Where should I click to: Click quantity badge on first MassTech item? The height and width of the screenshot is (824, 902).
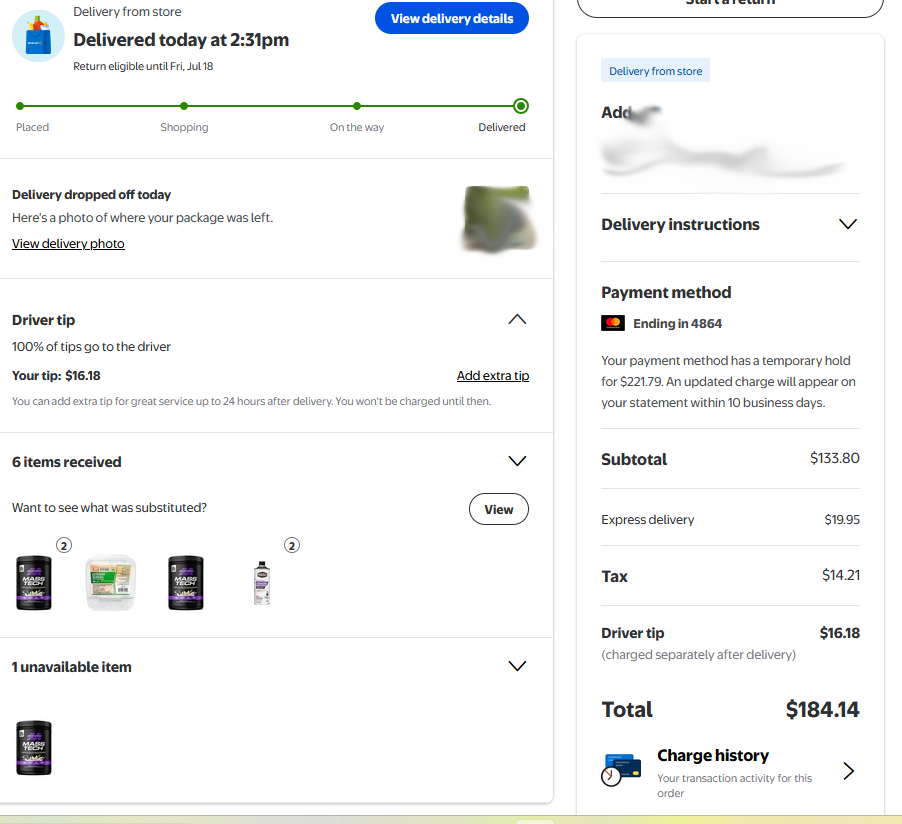(x=64, y=545)
